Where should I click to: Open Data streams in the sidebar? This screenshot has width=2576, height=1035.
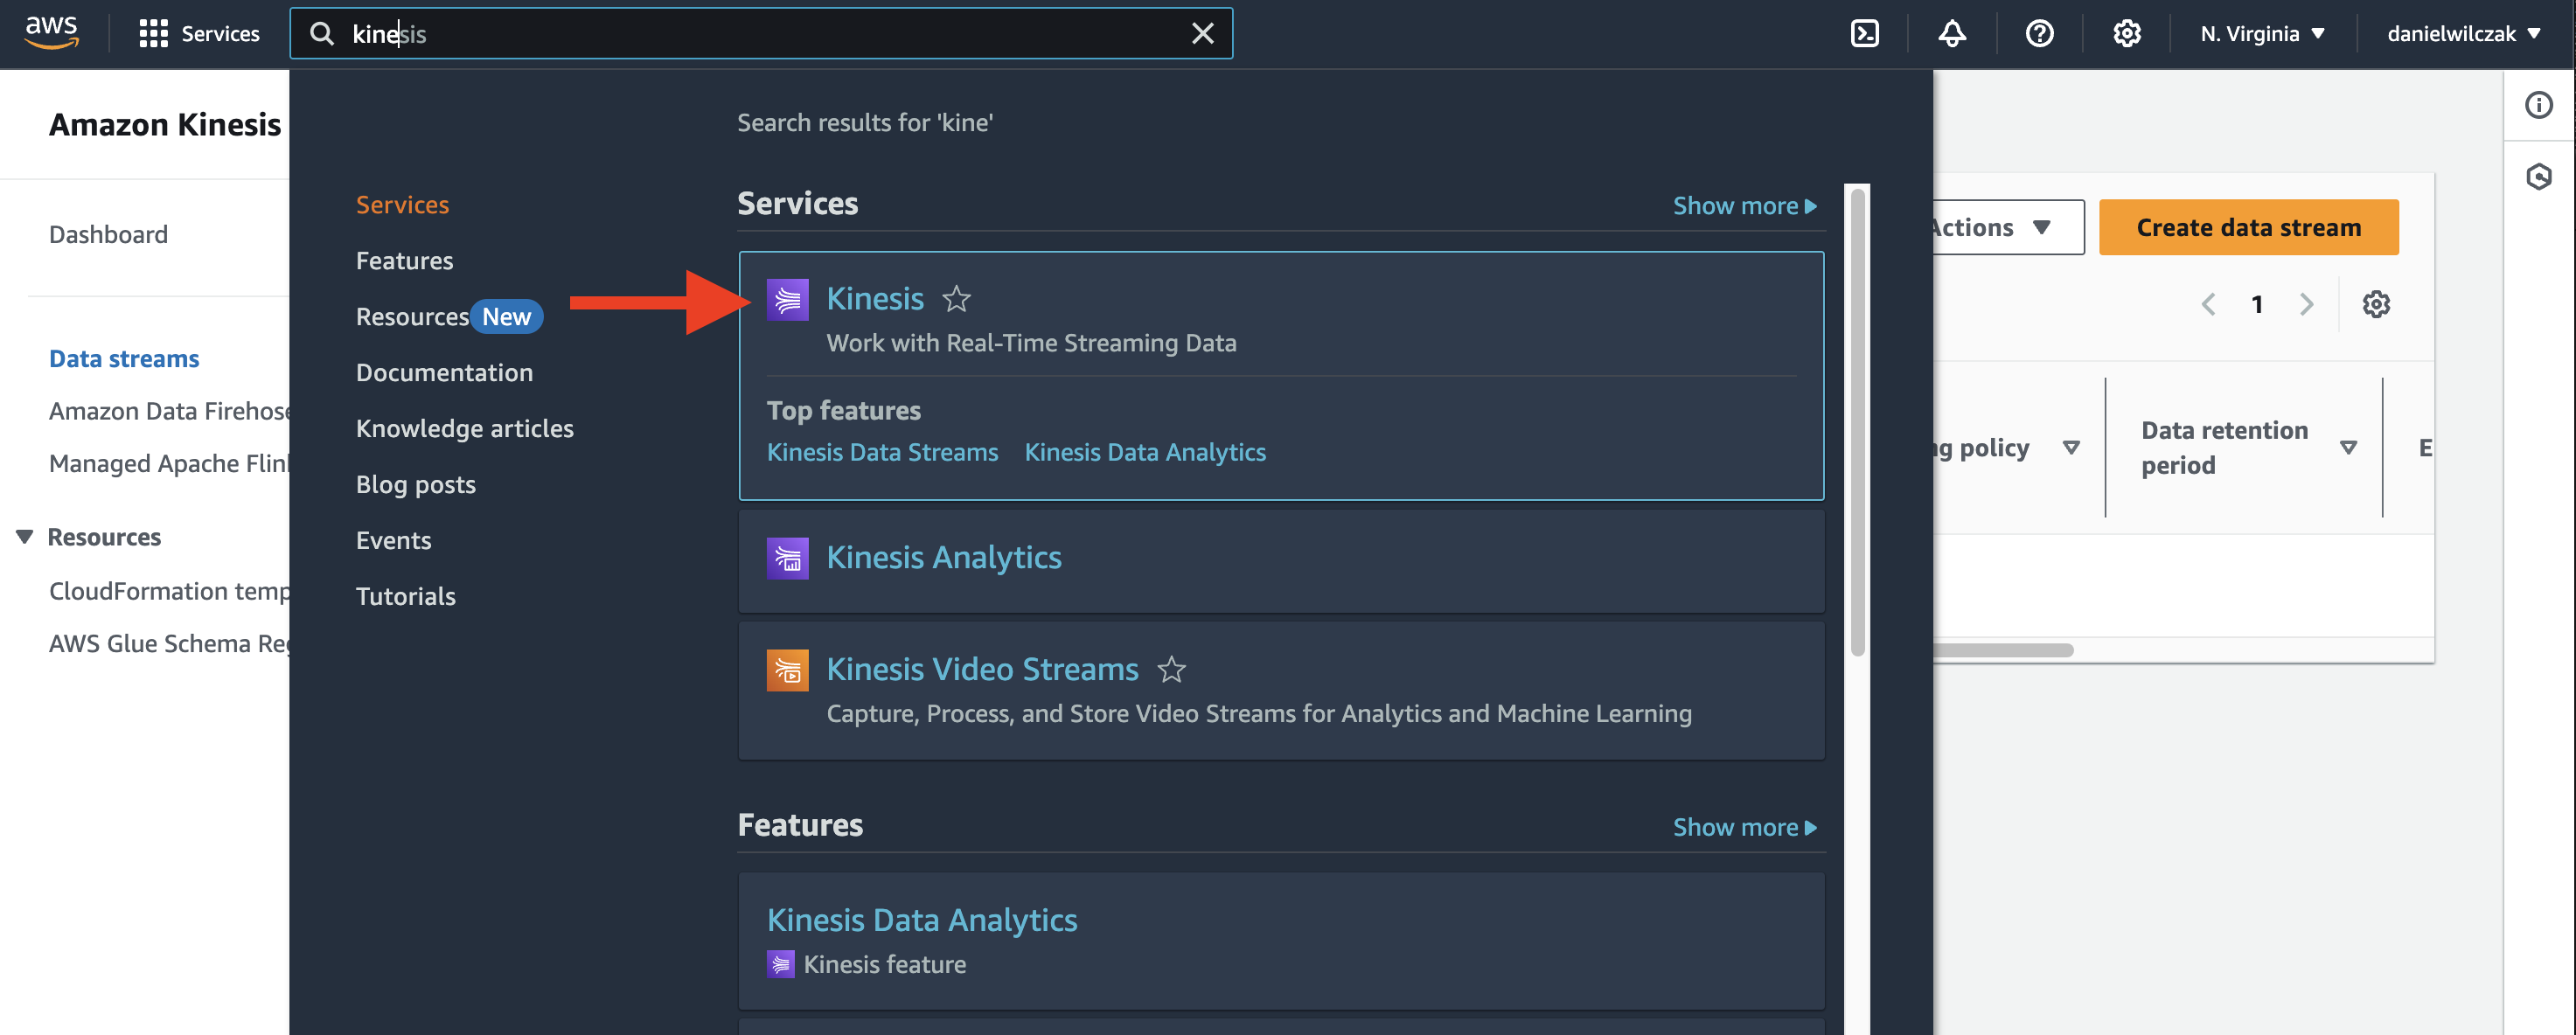[x=124, y=359]
